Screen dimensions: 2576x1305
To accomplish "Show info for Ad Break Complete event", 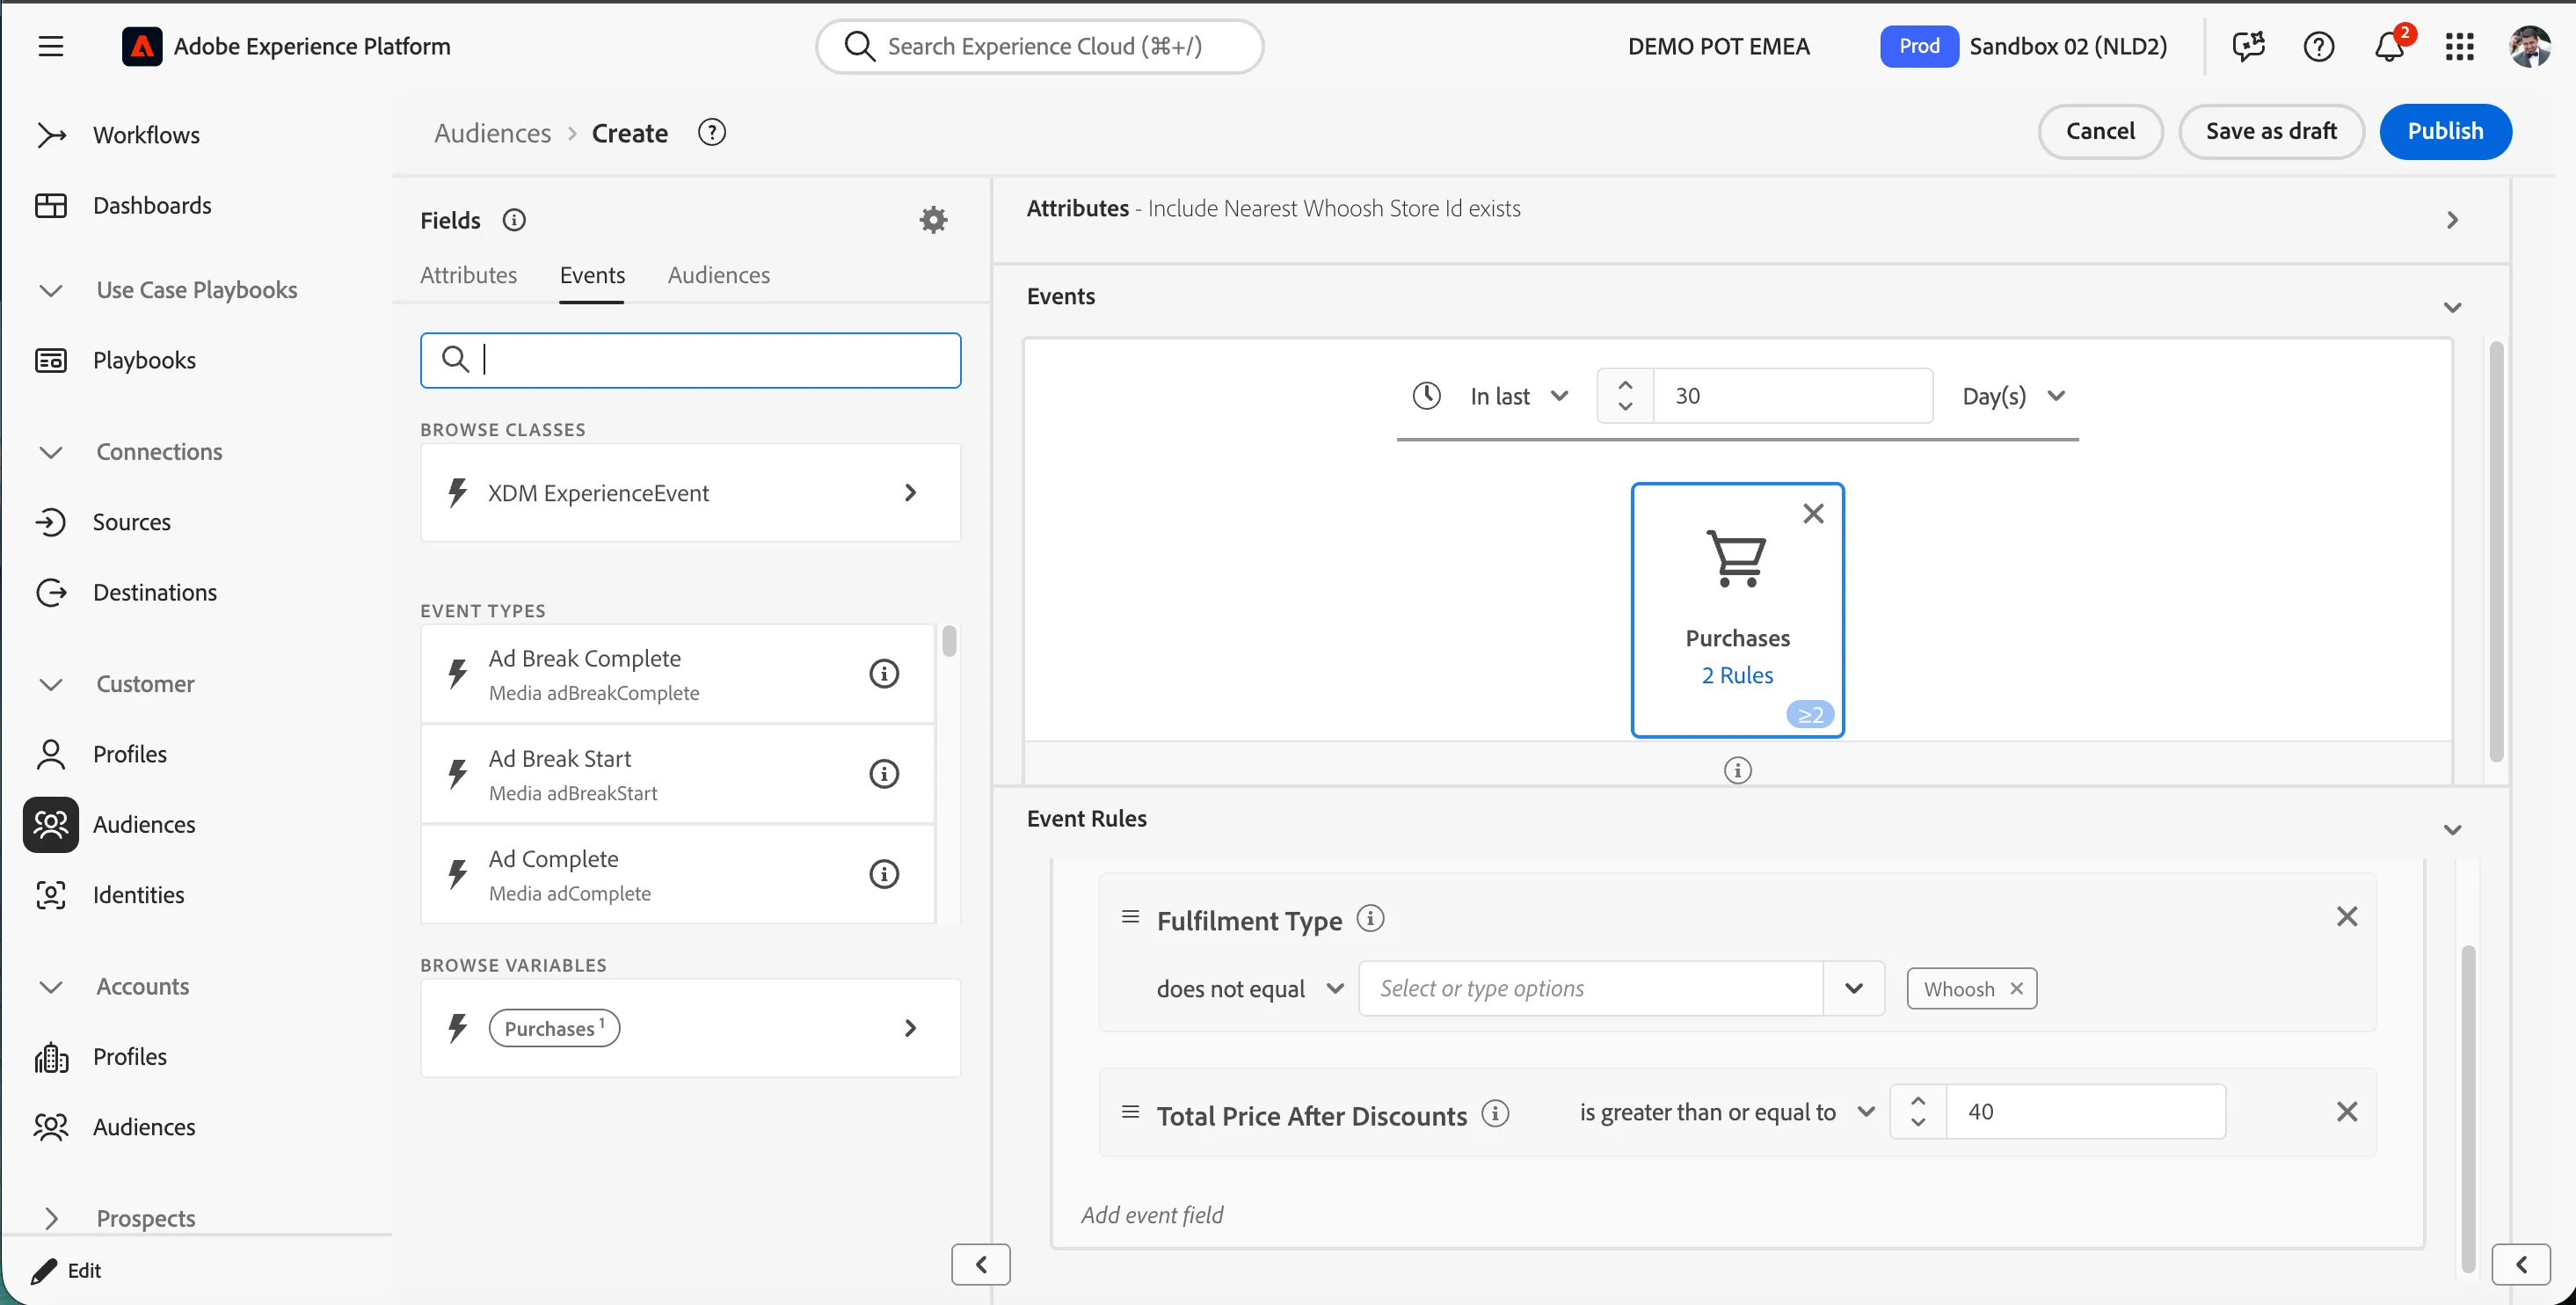I will point(884,674).
